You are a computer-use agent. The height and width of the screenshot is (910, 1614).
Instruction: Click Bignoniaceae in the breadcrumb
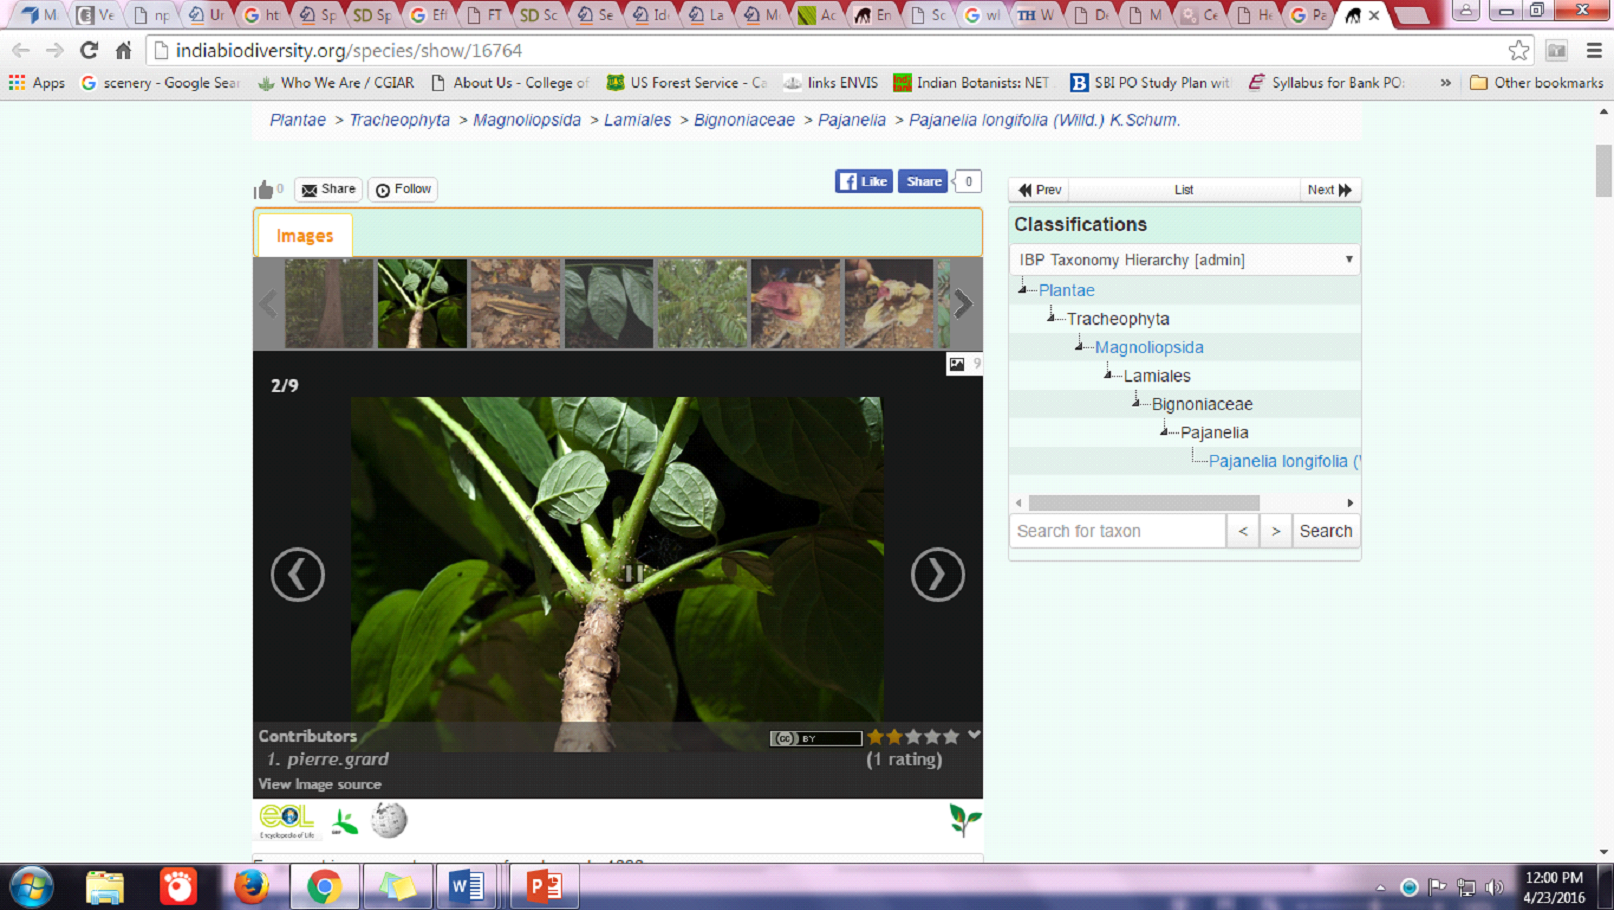click(744, 120)
